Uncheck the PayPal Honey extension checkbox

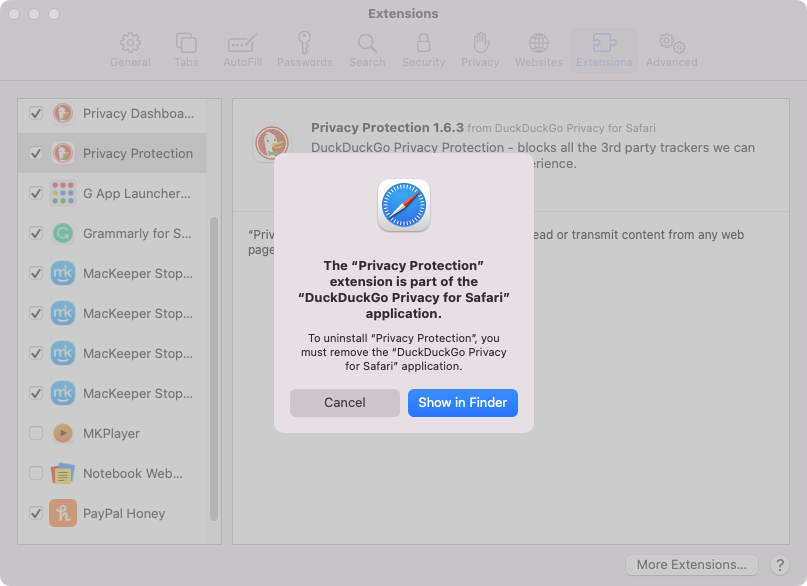pos(36,513)
